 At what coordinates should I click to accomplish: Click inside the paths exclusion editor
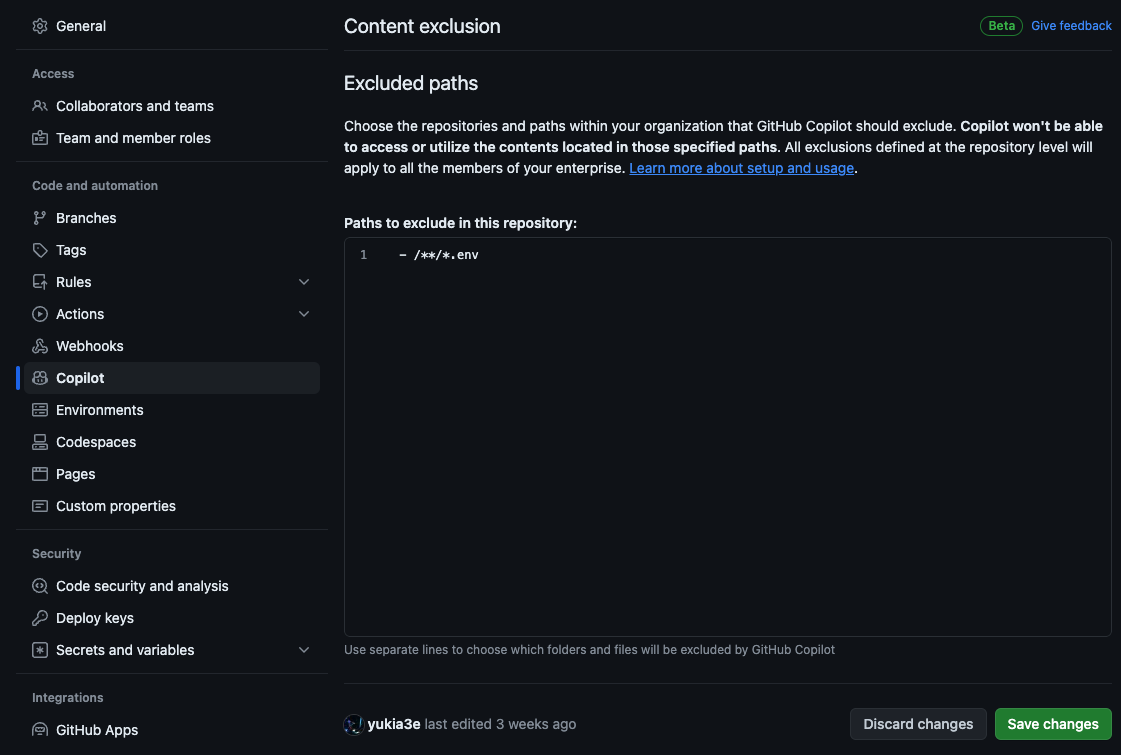700,400
